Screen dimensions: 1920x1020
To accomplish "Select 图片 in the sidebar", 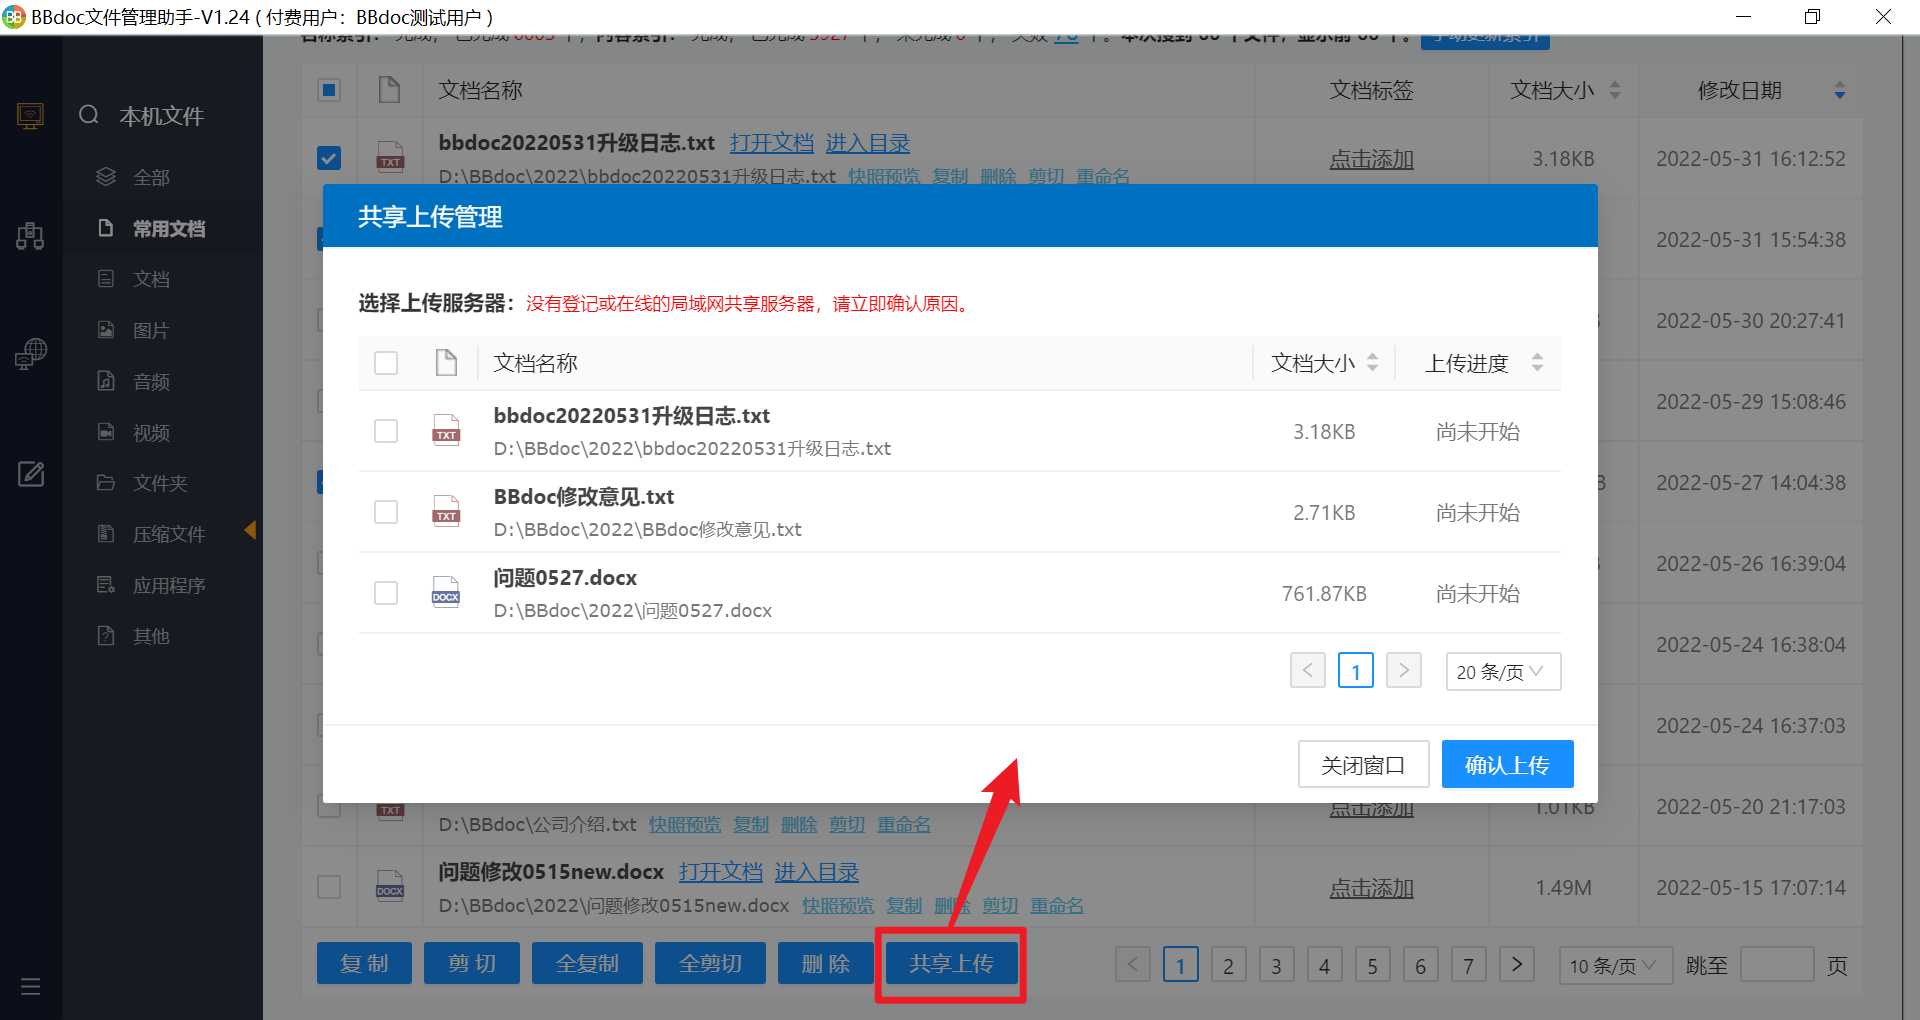I will 151,330.
